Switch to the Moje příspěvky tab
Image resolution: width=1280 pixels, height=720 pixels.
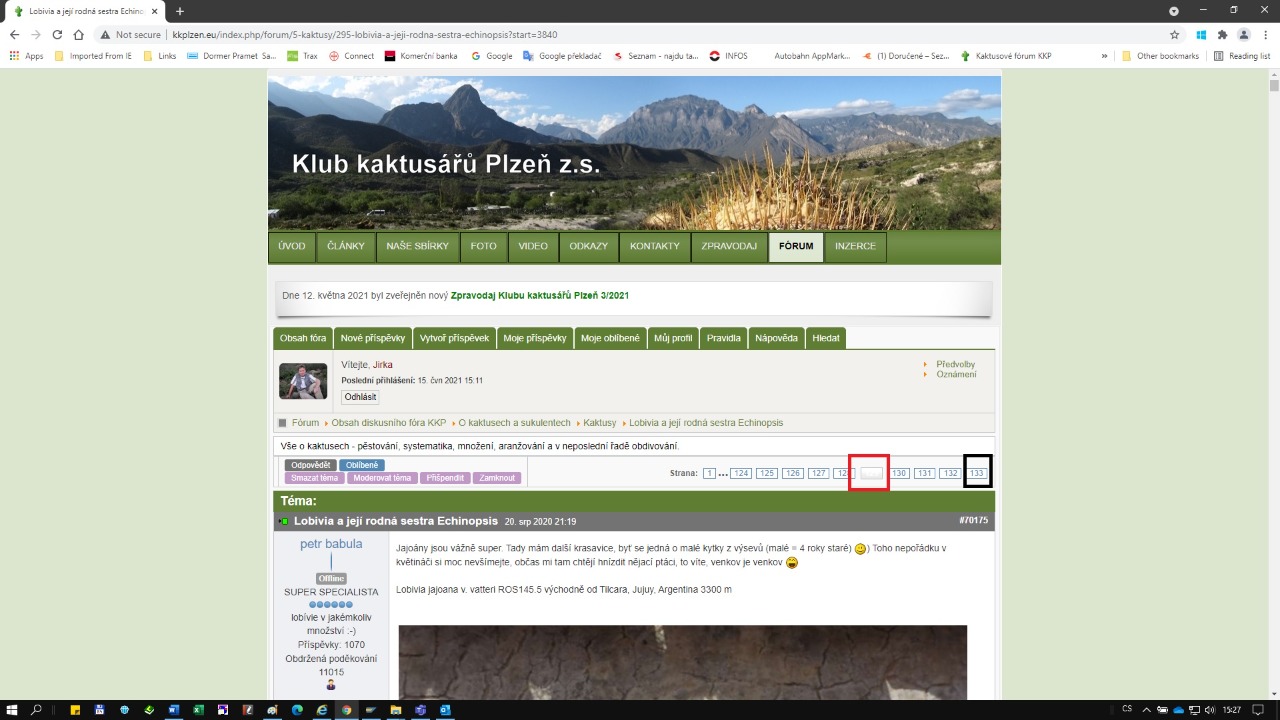535,338
